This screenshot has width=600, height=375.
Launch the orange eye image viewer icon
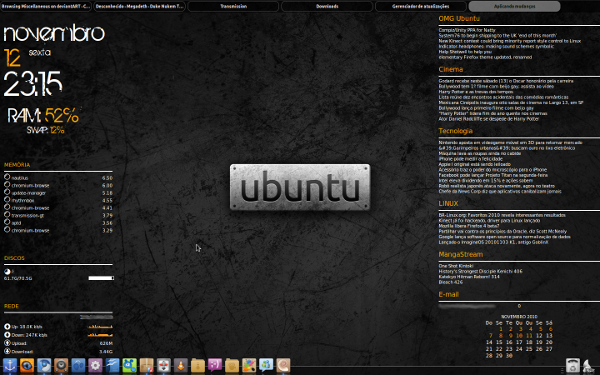[x=27, y=365]
